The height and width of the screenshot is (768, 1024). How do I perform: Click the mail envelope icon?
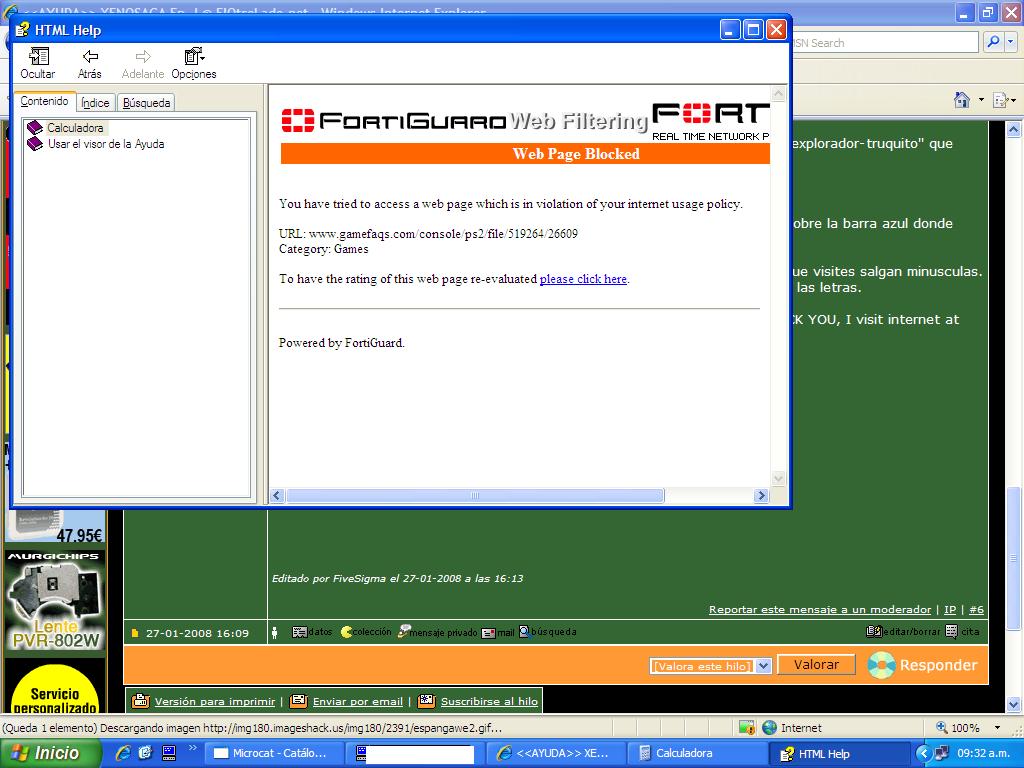(488, 633)
